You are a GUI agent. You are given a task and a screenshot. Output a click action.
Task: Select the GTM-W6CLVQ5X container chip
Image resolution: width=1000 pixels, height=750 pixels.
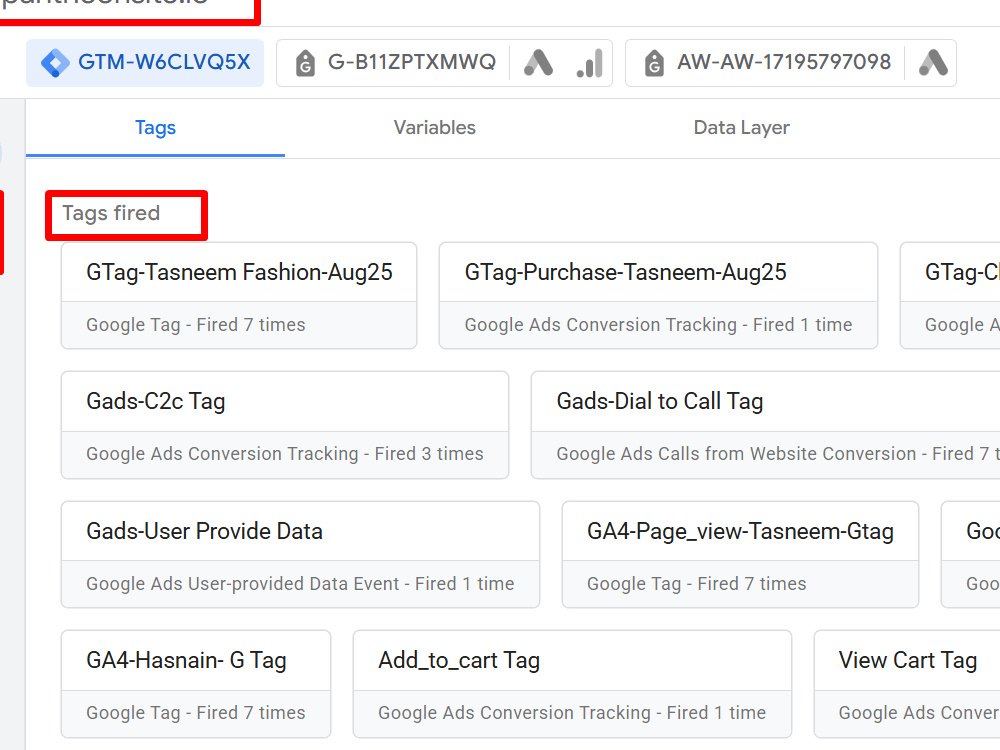pos(145,62)
